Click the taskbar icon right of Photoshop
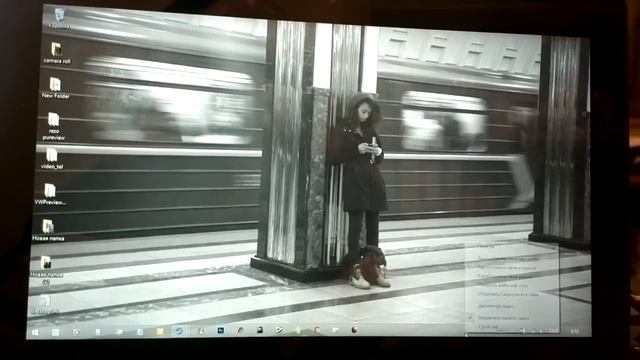640x360 pixels. click(240, 331)
